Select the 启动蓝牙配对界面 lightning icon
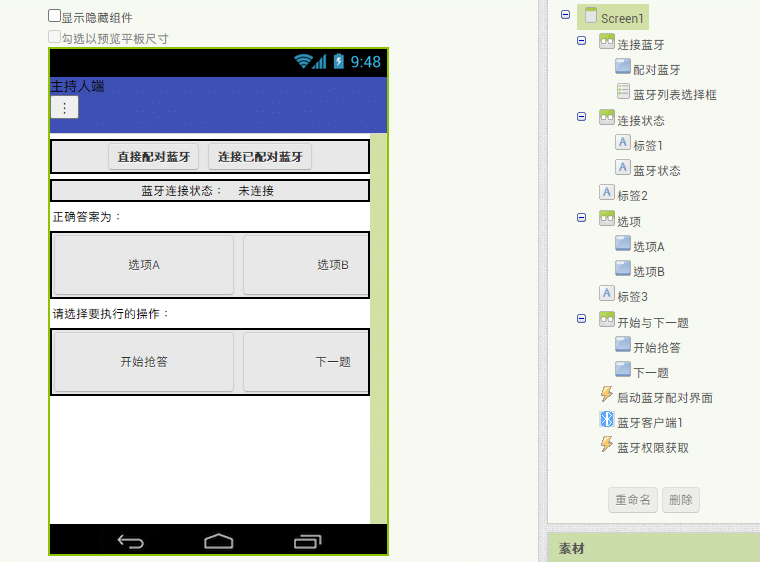Viewport: 760px width, 562px height. tap(606, 396)
